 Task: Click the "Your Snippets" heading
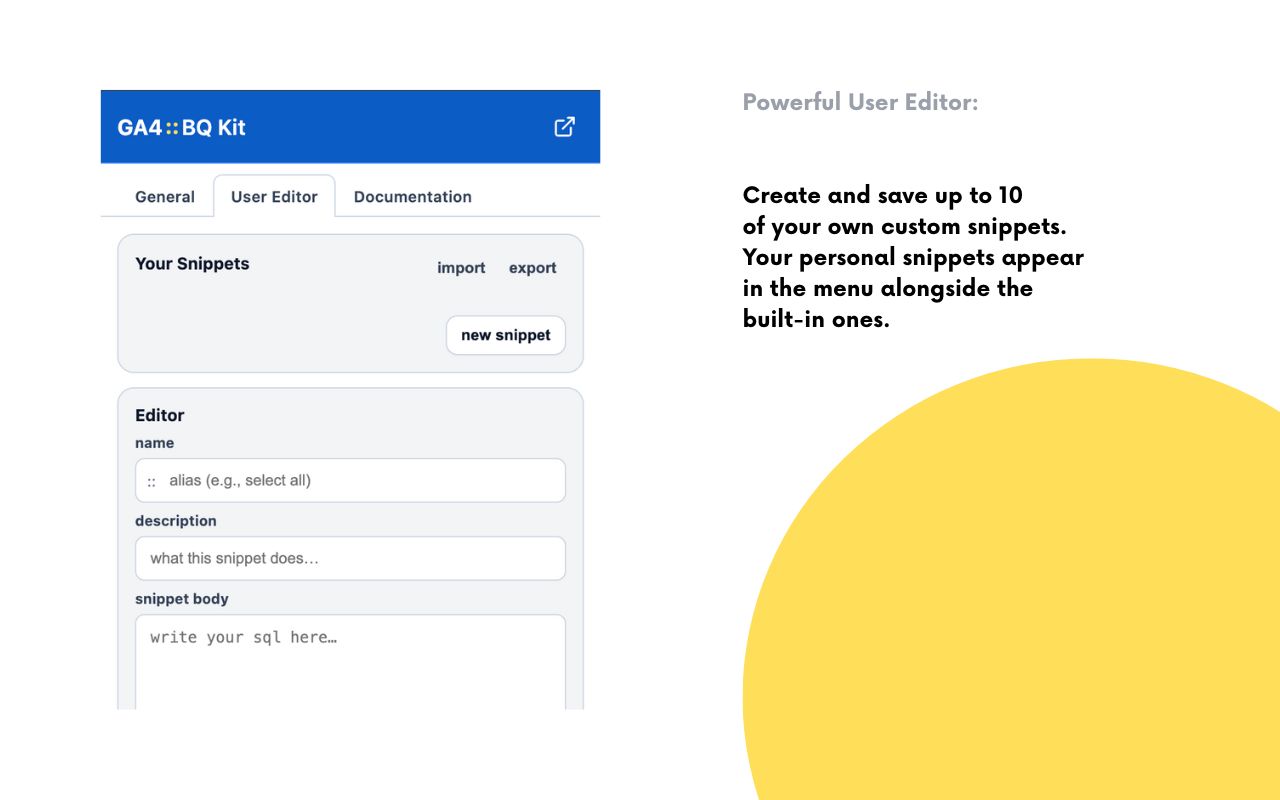click(192, 264)
